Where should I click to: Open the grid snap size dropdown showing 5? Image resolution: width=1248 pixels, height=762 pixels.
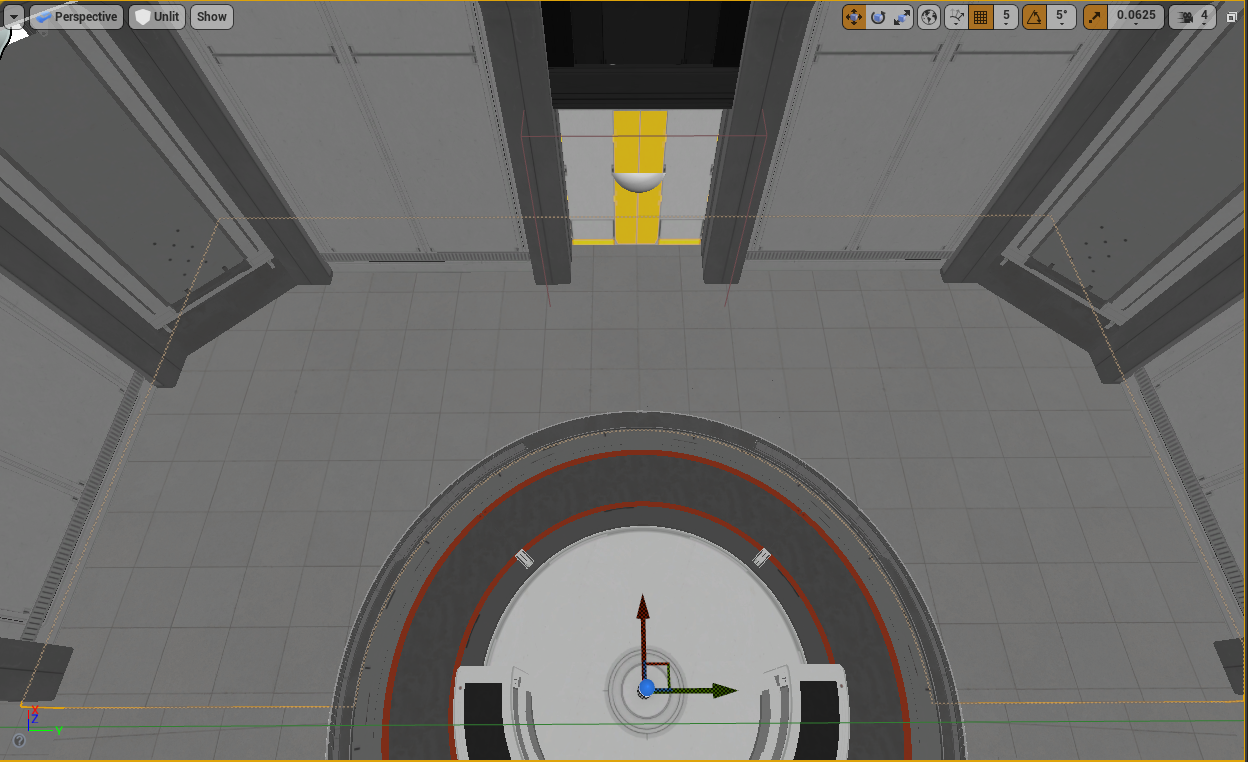pyautogui.click(x=1006, y=17)
